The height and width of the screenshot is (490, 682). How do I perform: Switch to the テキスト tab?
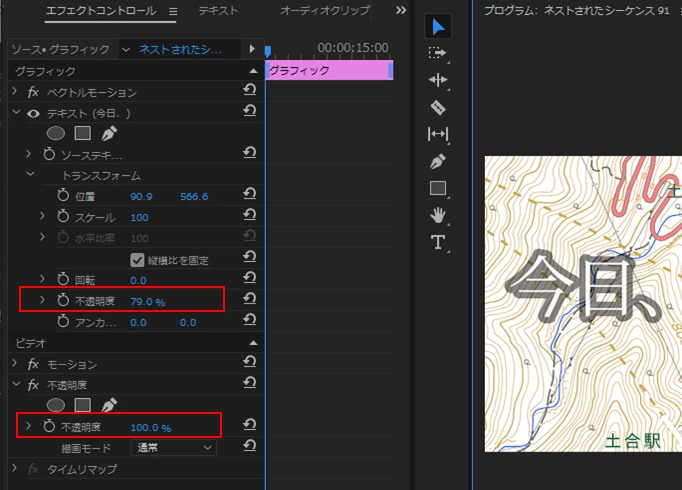[x=218, y=10]
